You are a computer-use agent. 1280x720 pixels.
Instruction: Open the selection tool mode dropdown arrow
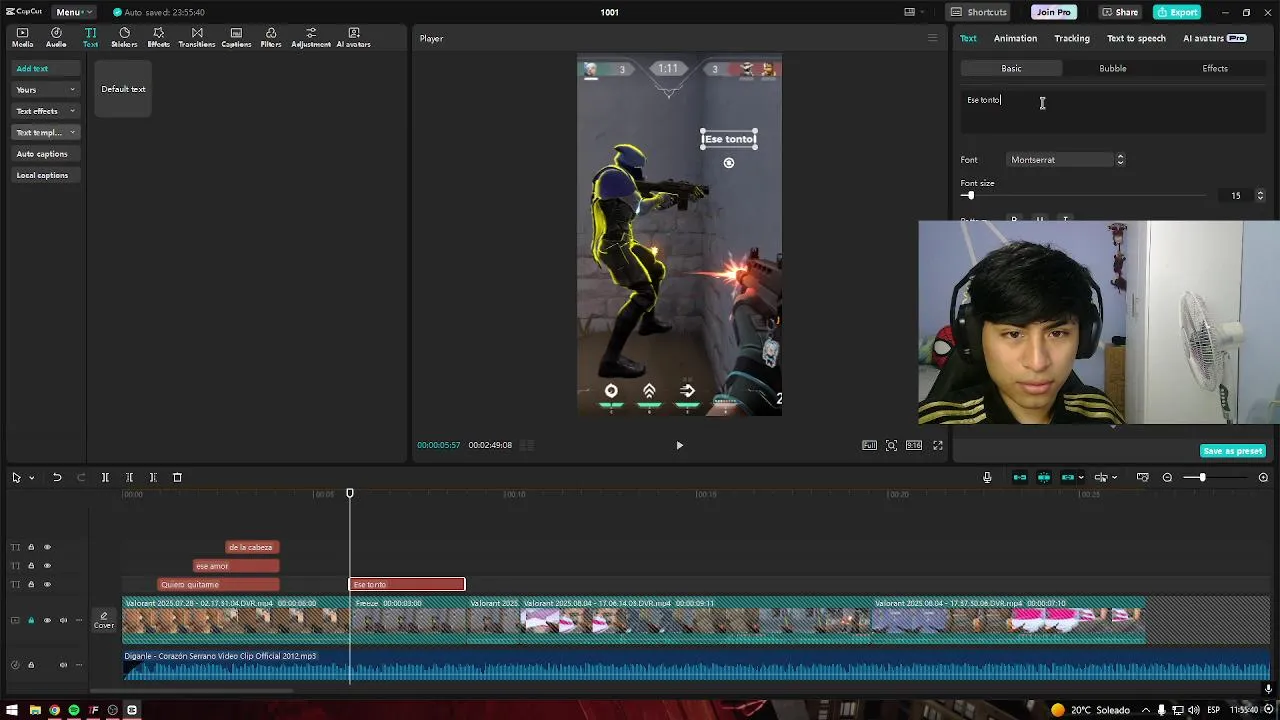(31, 478)
